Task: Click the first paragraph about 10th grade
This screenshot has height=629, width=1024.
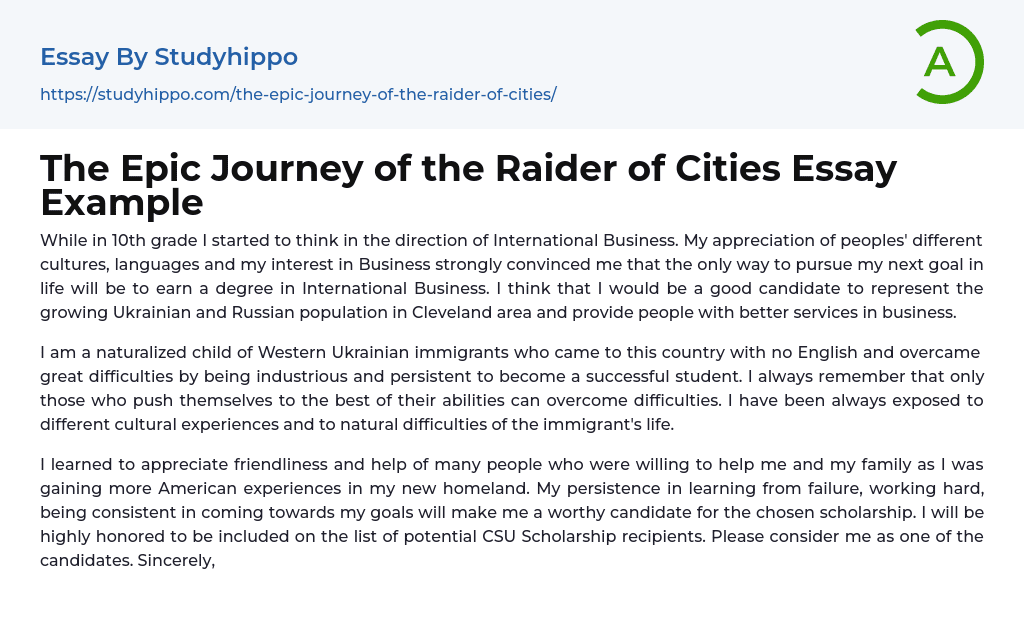Action: (x=511, y=276)
